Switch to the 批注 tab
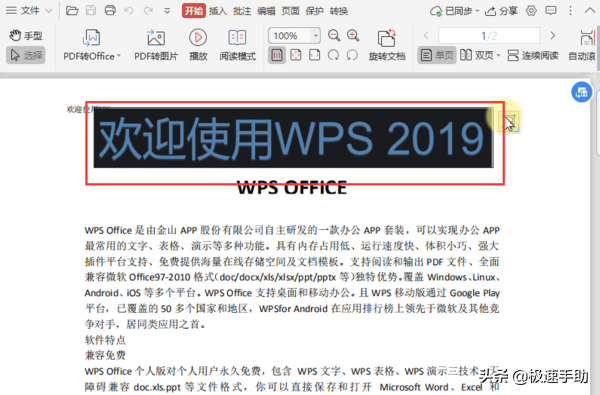The width and height of the screenshot is (600, 395). tap(242, 11)
